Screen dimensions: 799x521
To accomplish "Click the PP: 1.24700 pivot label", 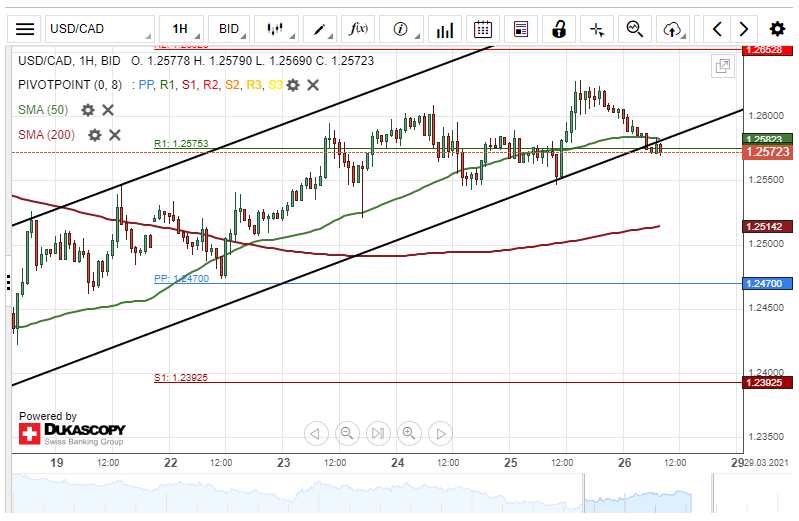I will tap(181, 278).
